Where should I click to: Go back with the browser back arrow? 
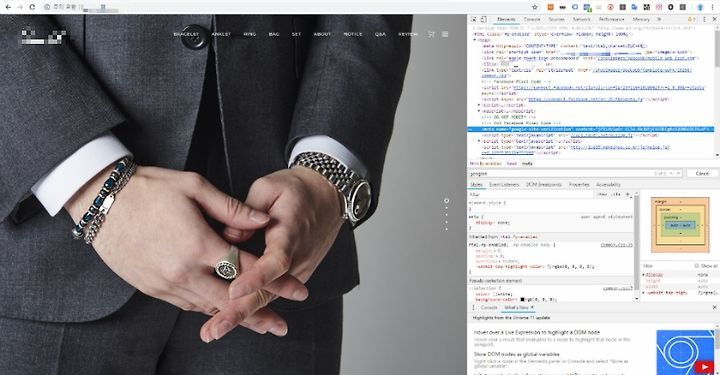click(x=8, y=7)
